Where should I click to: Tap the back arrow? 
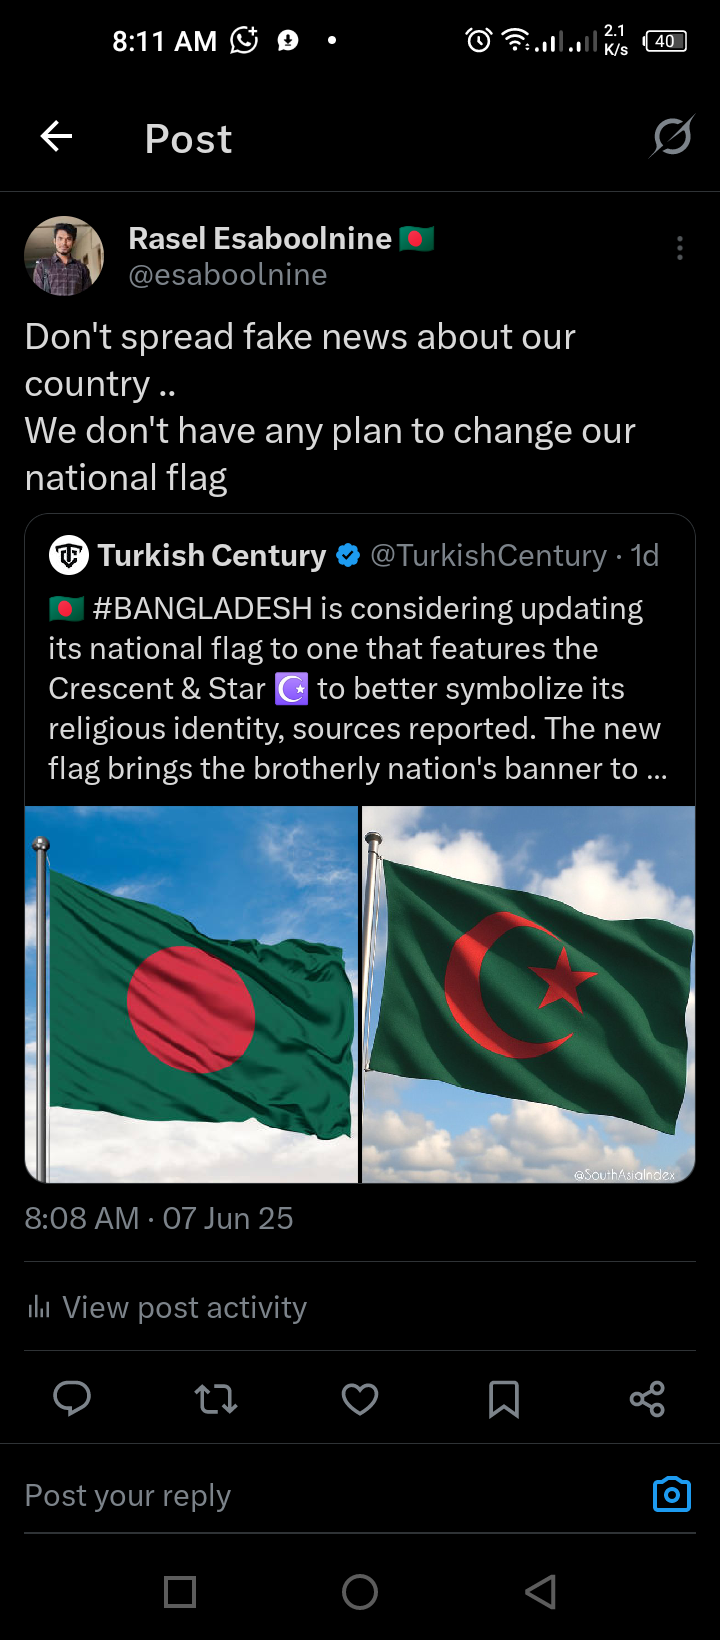point(56,136)
